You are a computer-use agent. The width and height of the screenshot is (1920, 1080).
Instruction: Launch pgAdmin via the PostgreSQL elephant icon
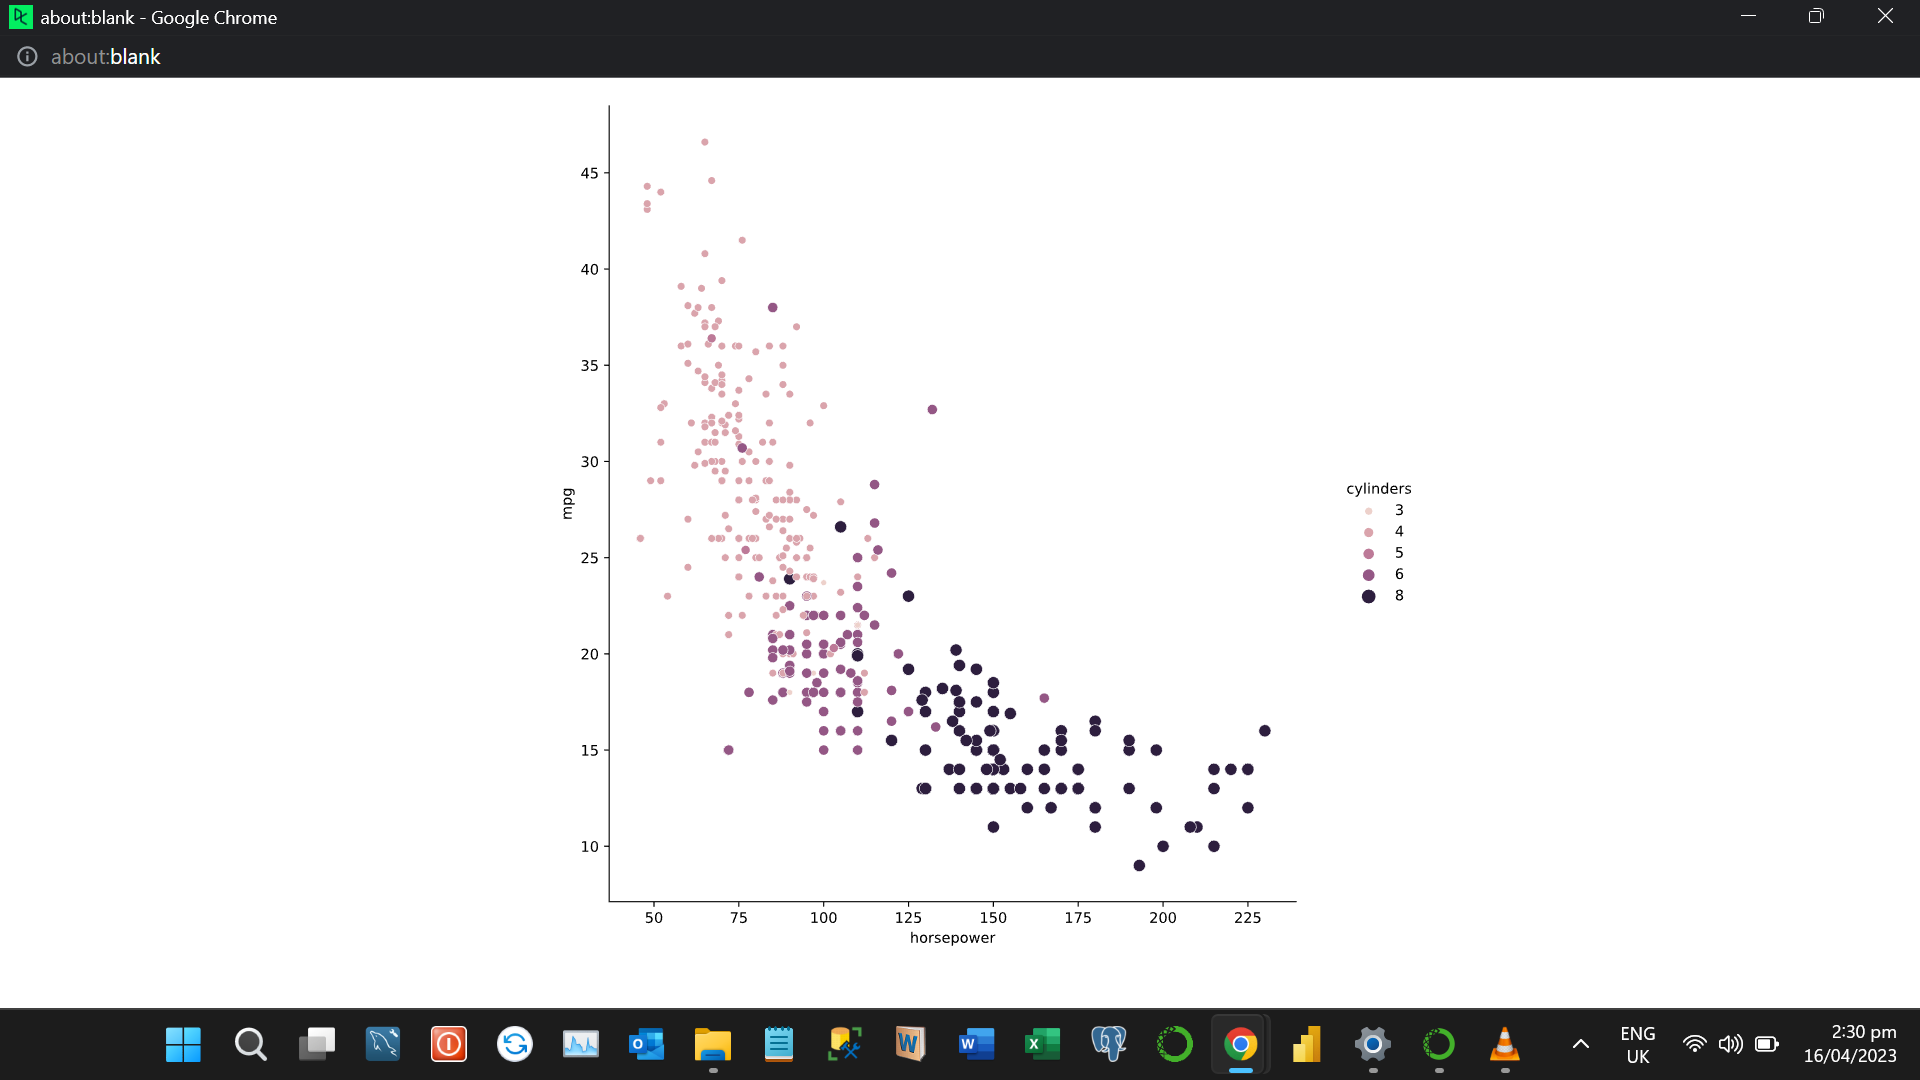1108,1043
